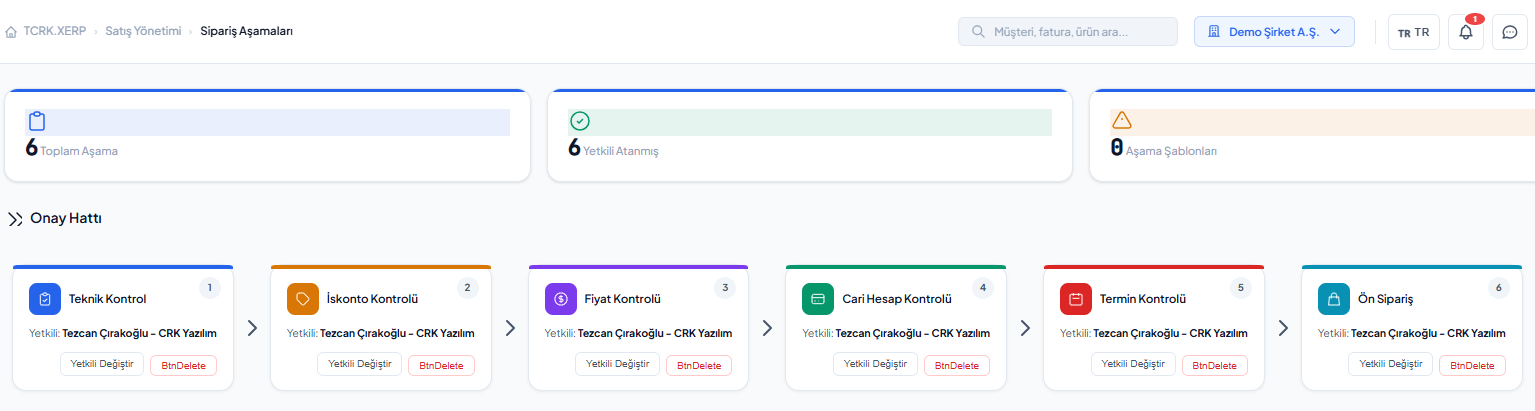Click the arrow between Cari Hesap and Termin cards
The image size is (1535, 411).
[x=1025, y=328]
